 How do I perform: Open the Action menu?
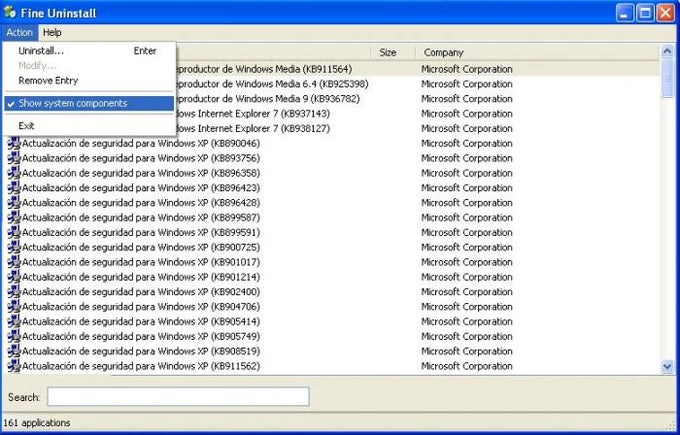tap(20, 33)
